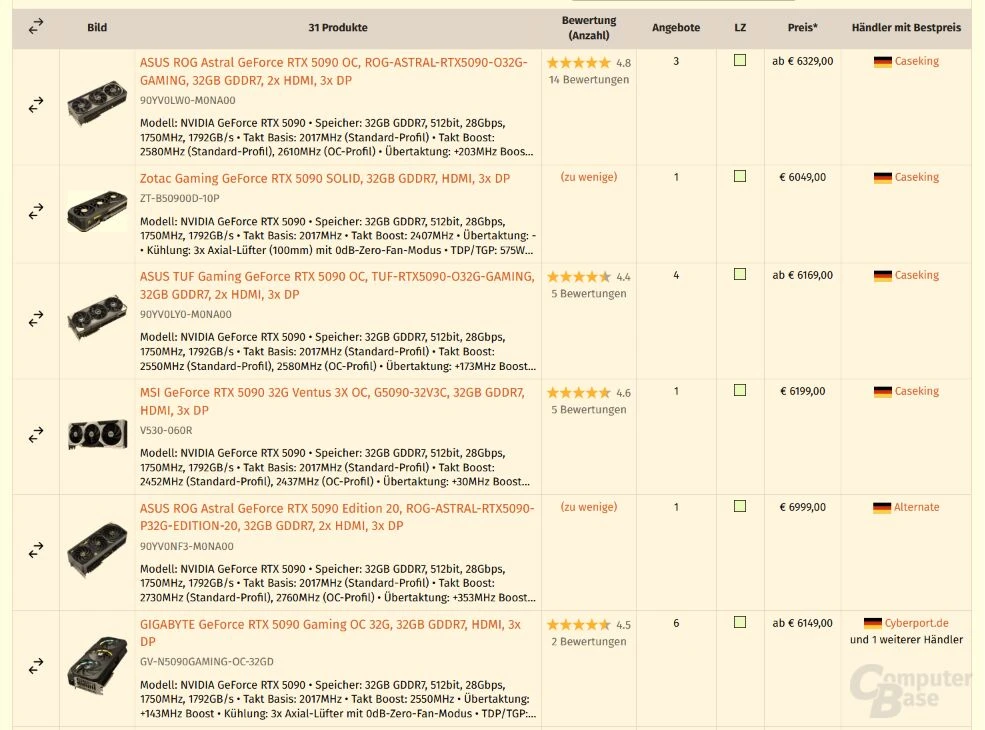Click compare arrows for Zotac SOLID row
Image resolution: width=985 pixels, height=730 pixels.
(x=36, y=211)
